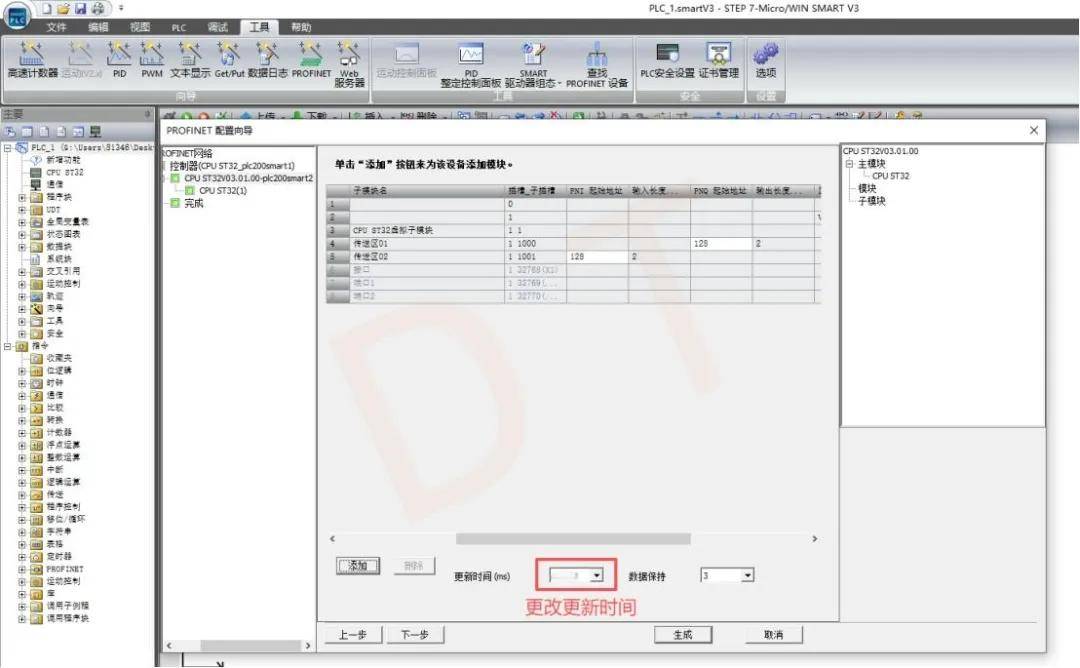The height and width of the screenshot is (668, 1080).
Task: Select the 传送区02 row name
Action: click(371, 257)
